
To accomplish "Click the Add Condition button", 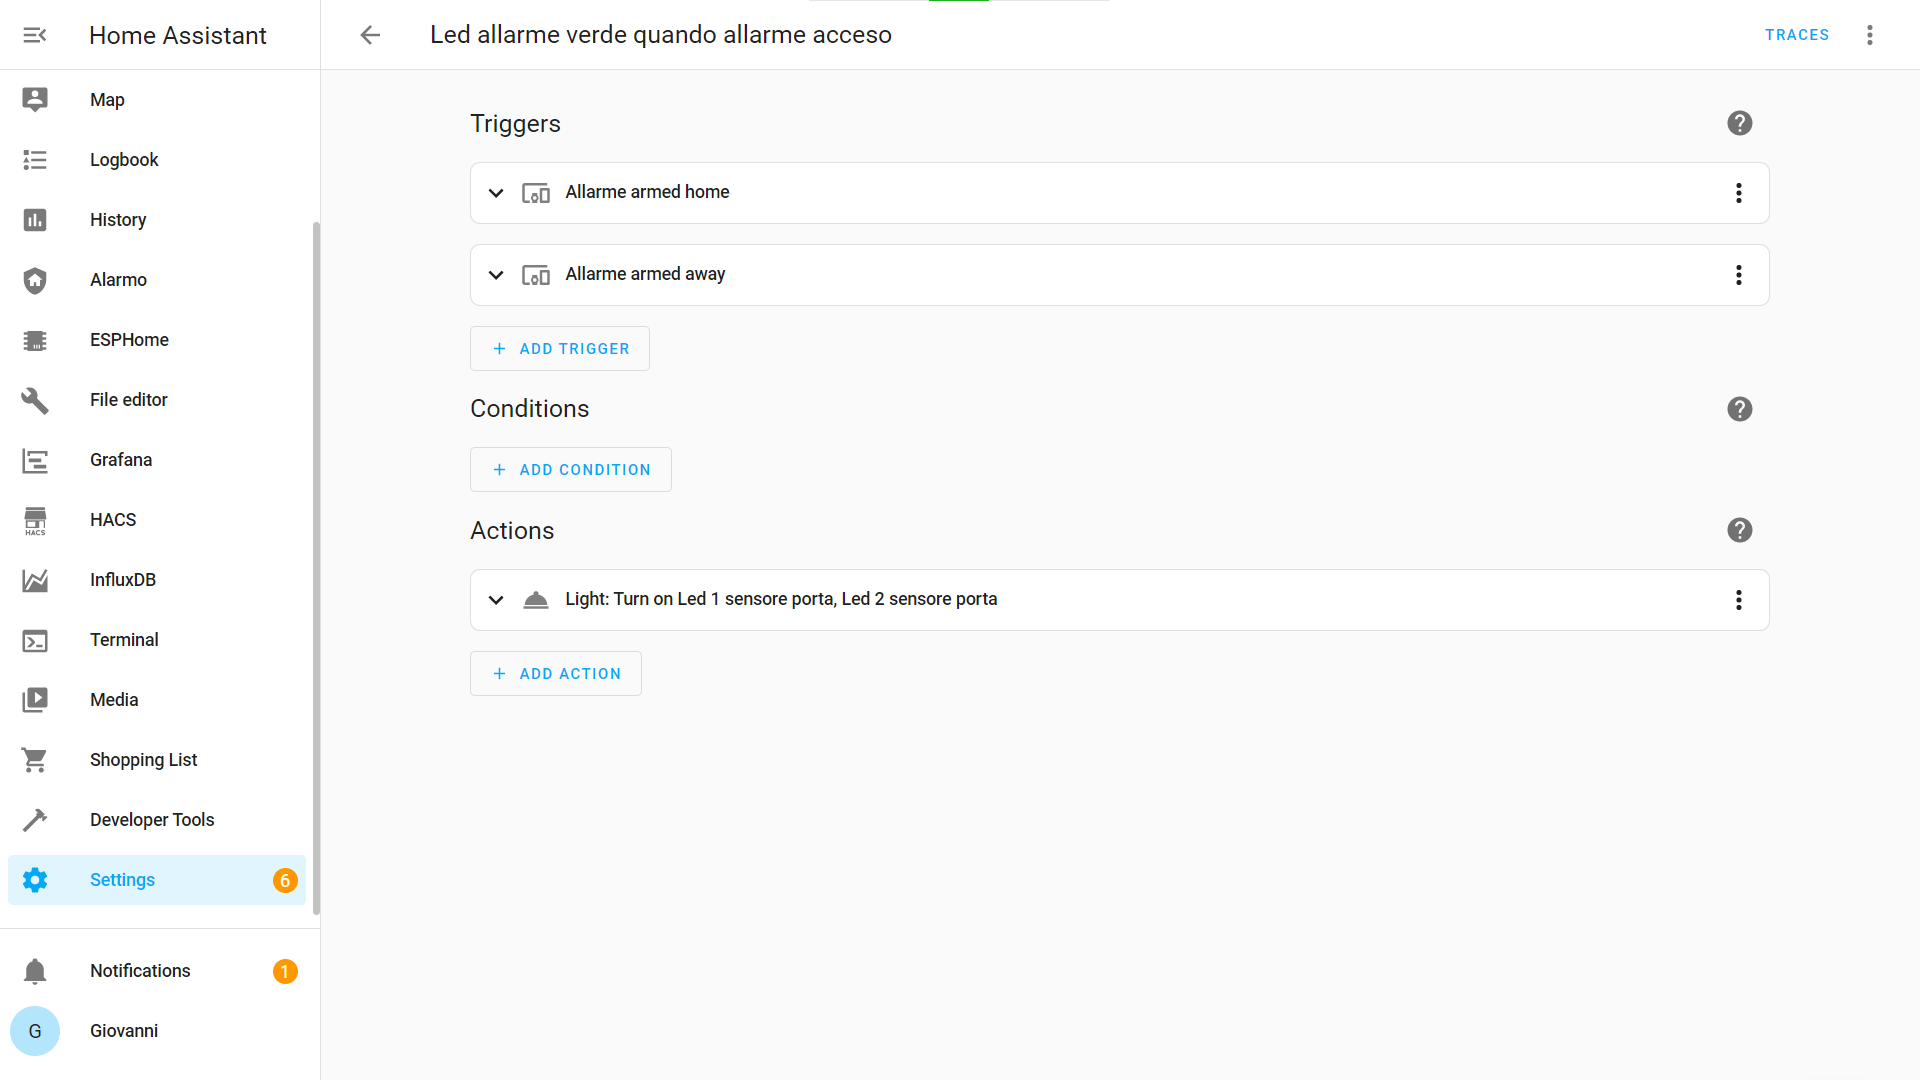I will pos(570,470).
